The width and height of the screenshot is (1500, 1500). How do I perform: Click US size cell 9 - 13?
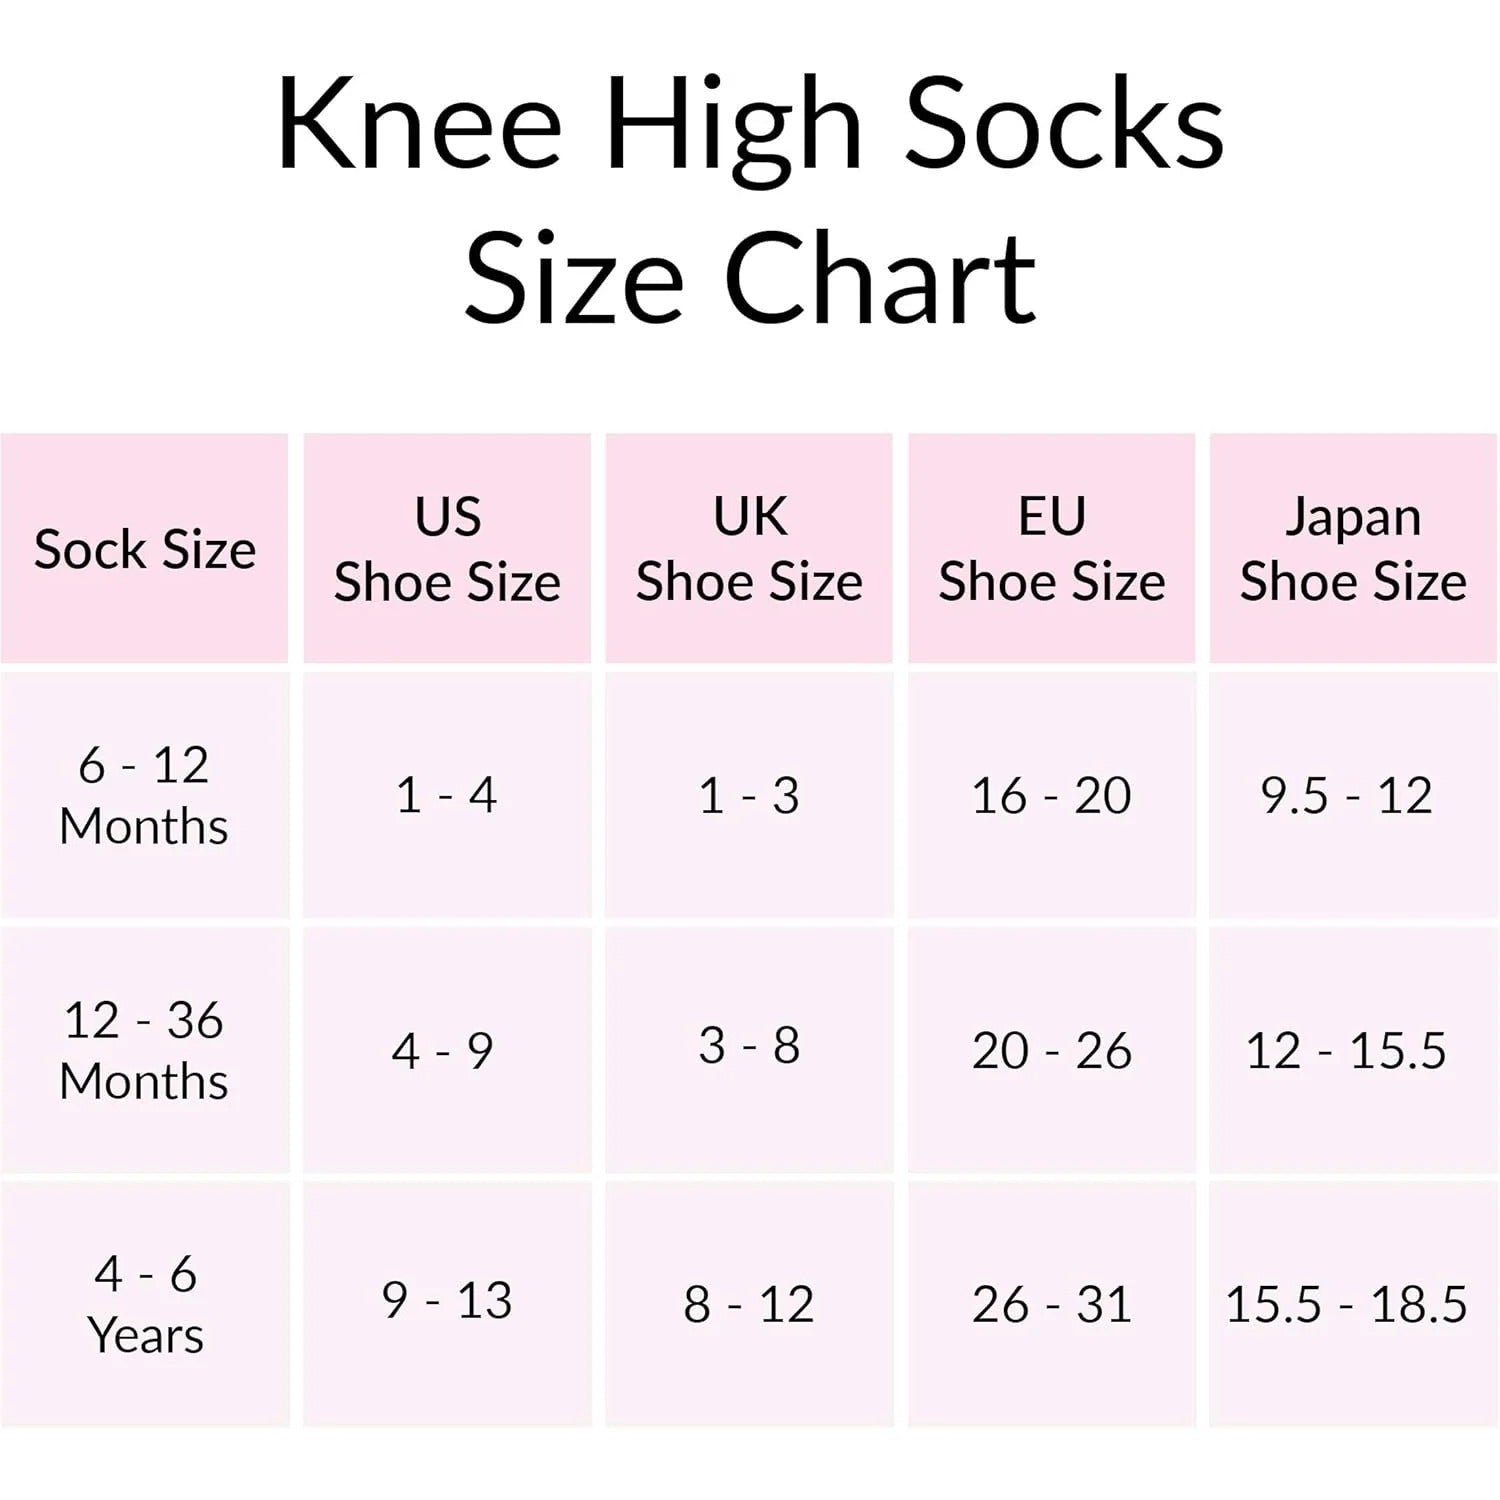pyautogui.click(x=447, y=1301)
